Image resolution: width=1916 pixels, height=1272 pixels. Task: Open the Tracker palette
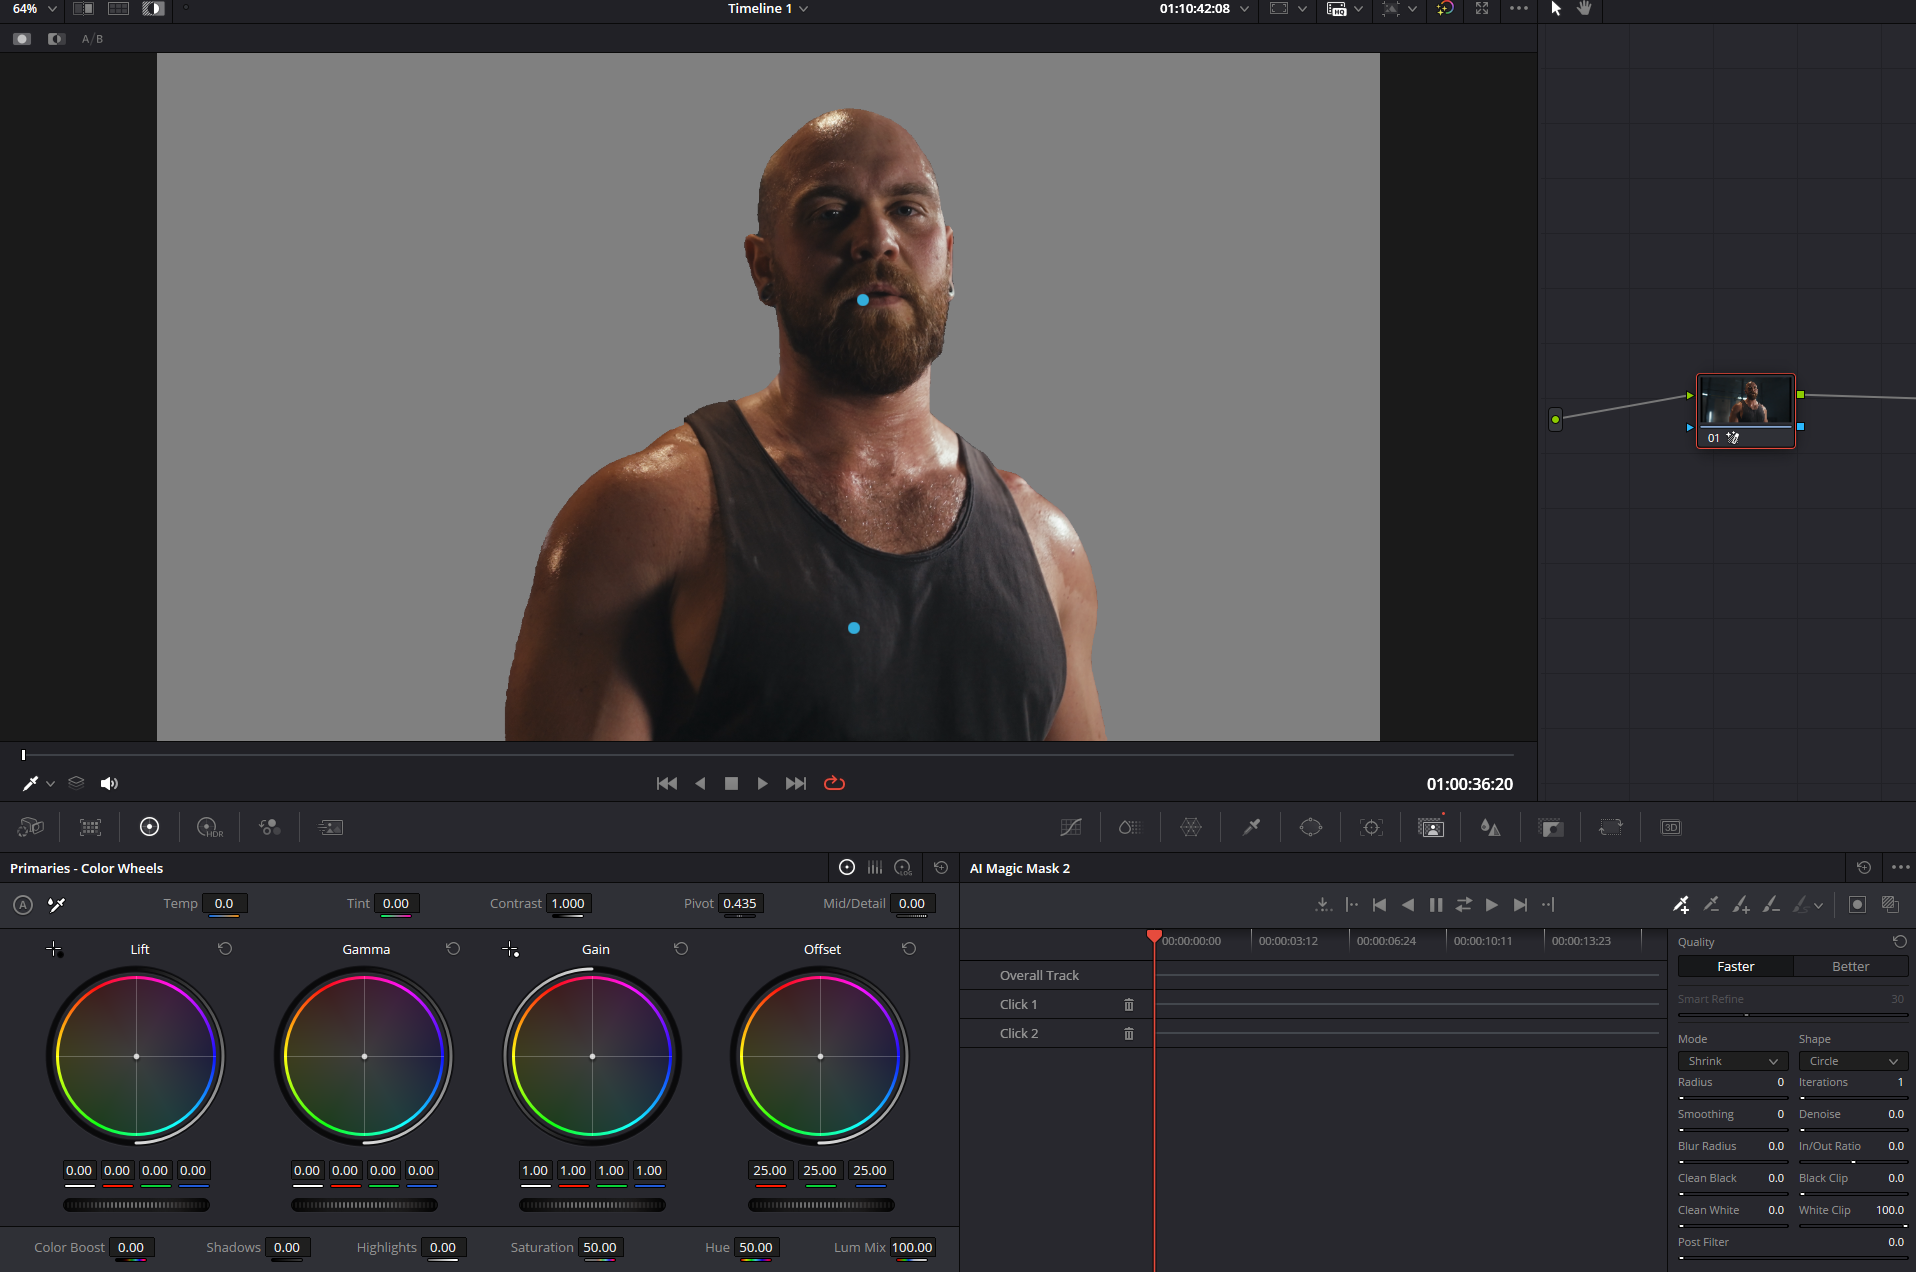[x=1371, y=827]
